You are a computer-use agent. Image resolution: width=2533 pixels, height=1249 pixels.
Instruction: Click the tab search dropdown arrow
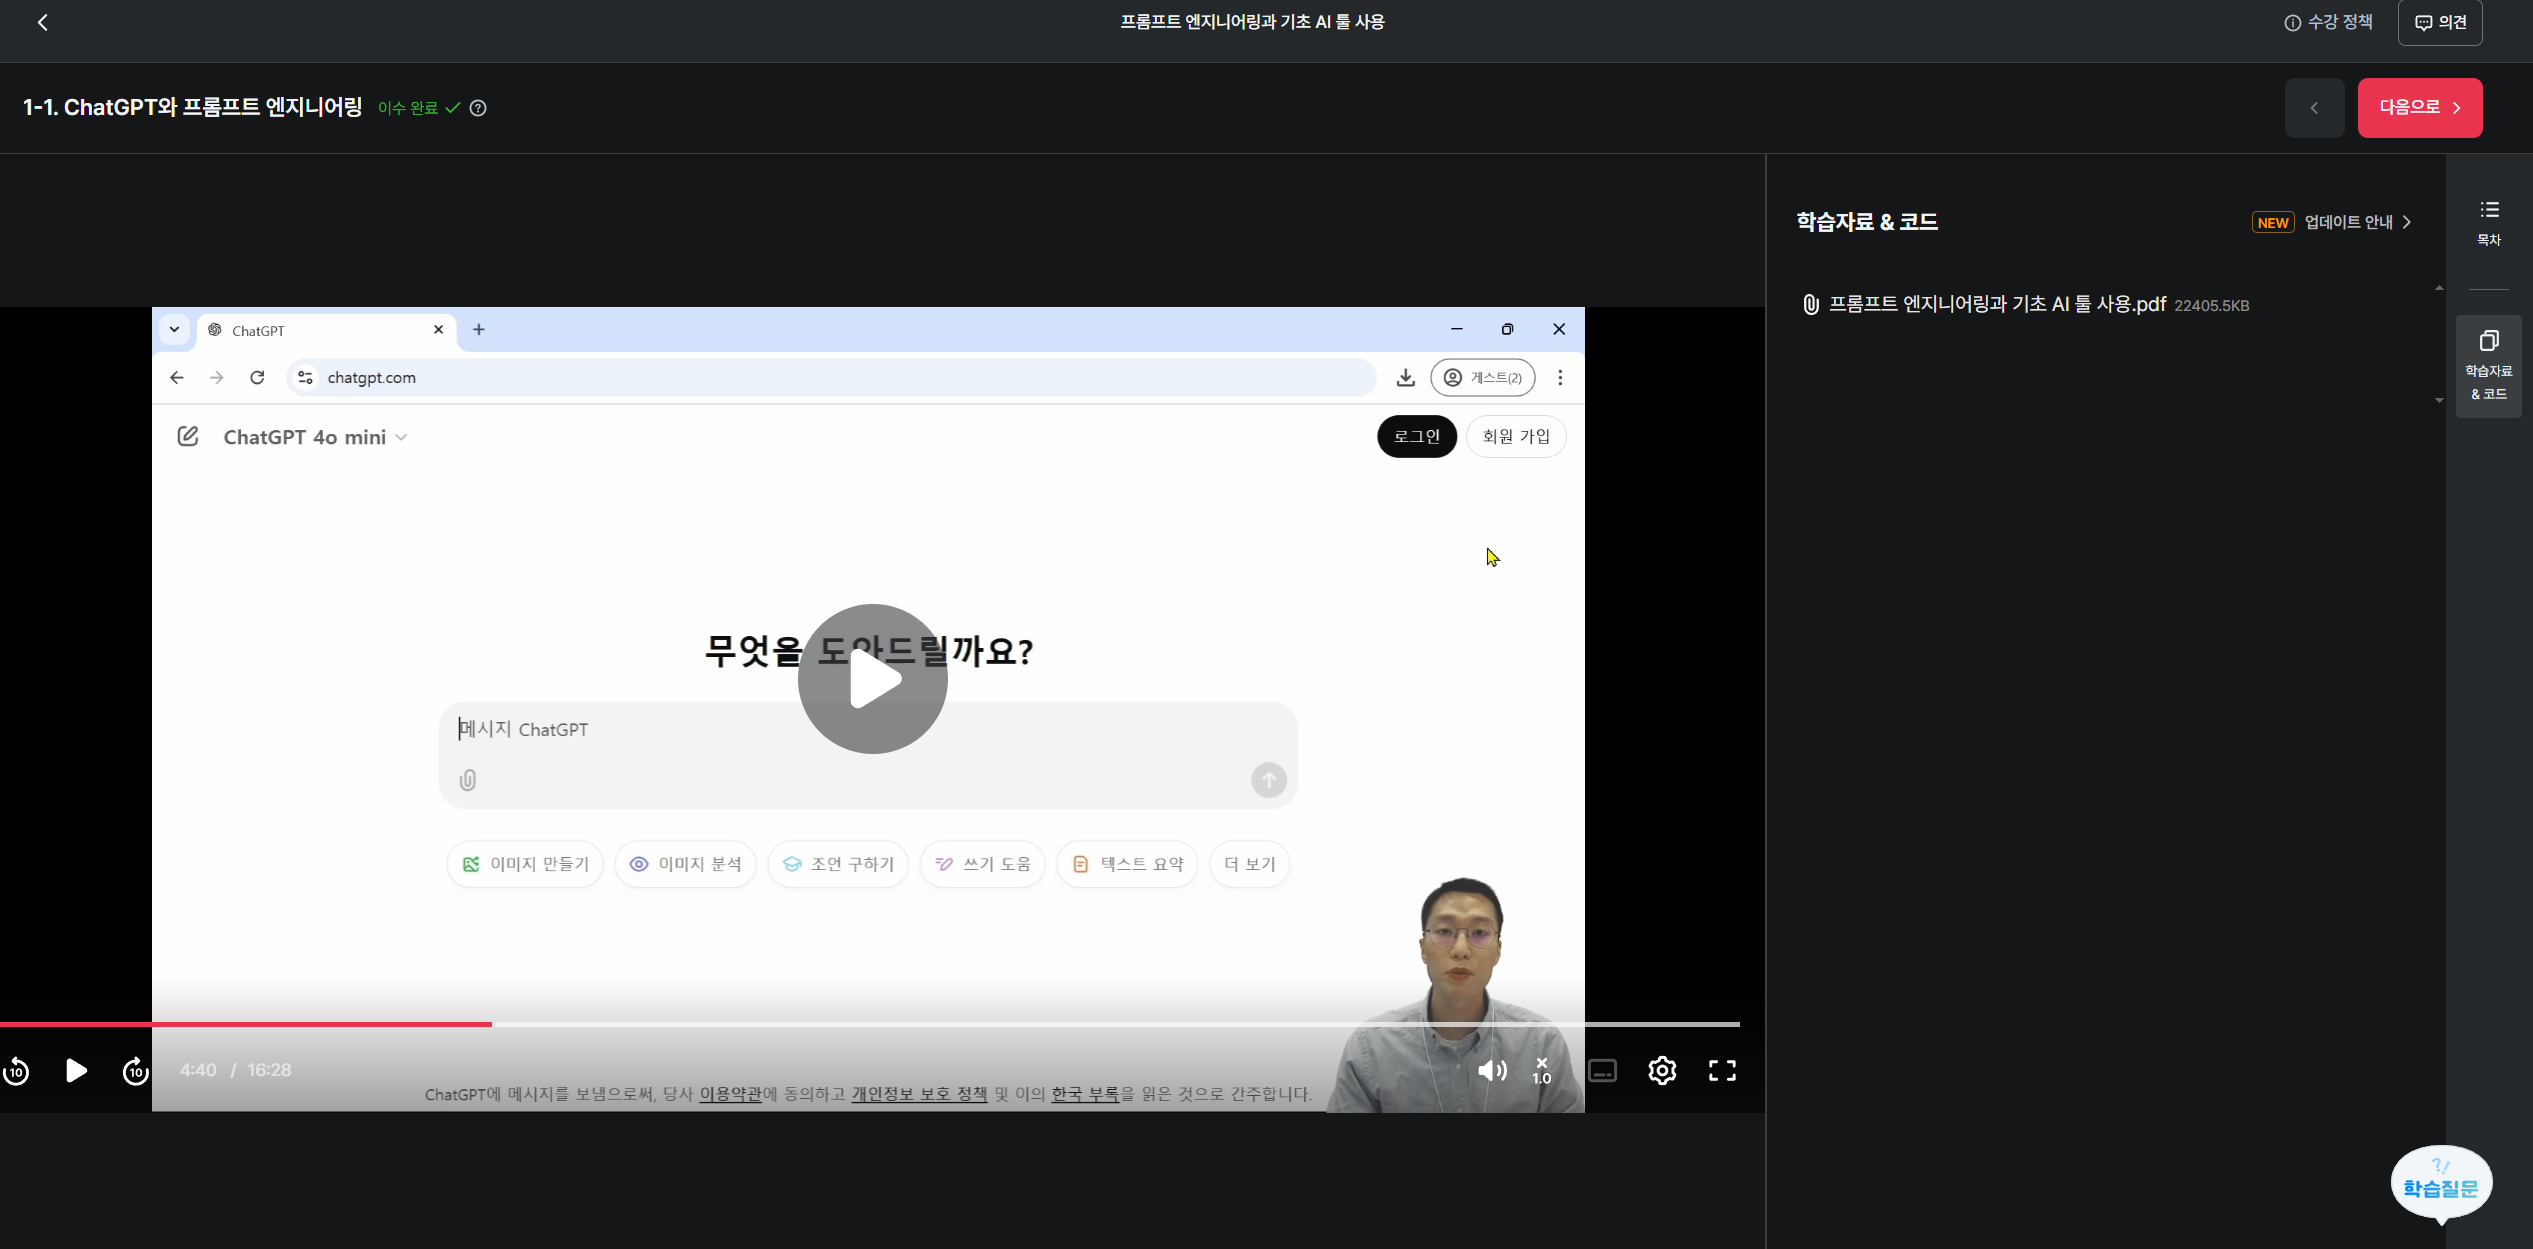pos(174,330)
